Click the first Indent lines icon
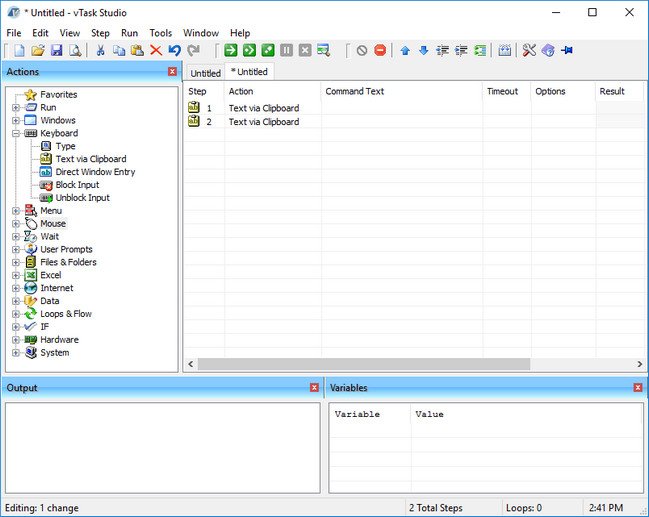This screenshot has width=649, height=517. [x=442, y=50]
